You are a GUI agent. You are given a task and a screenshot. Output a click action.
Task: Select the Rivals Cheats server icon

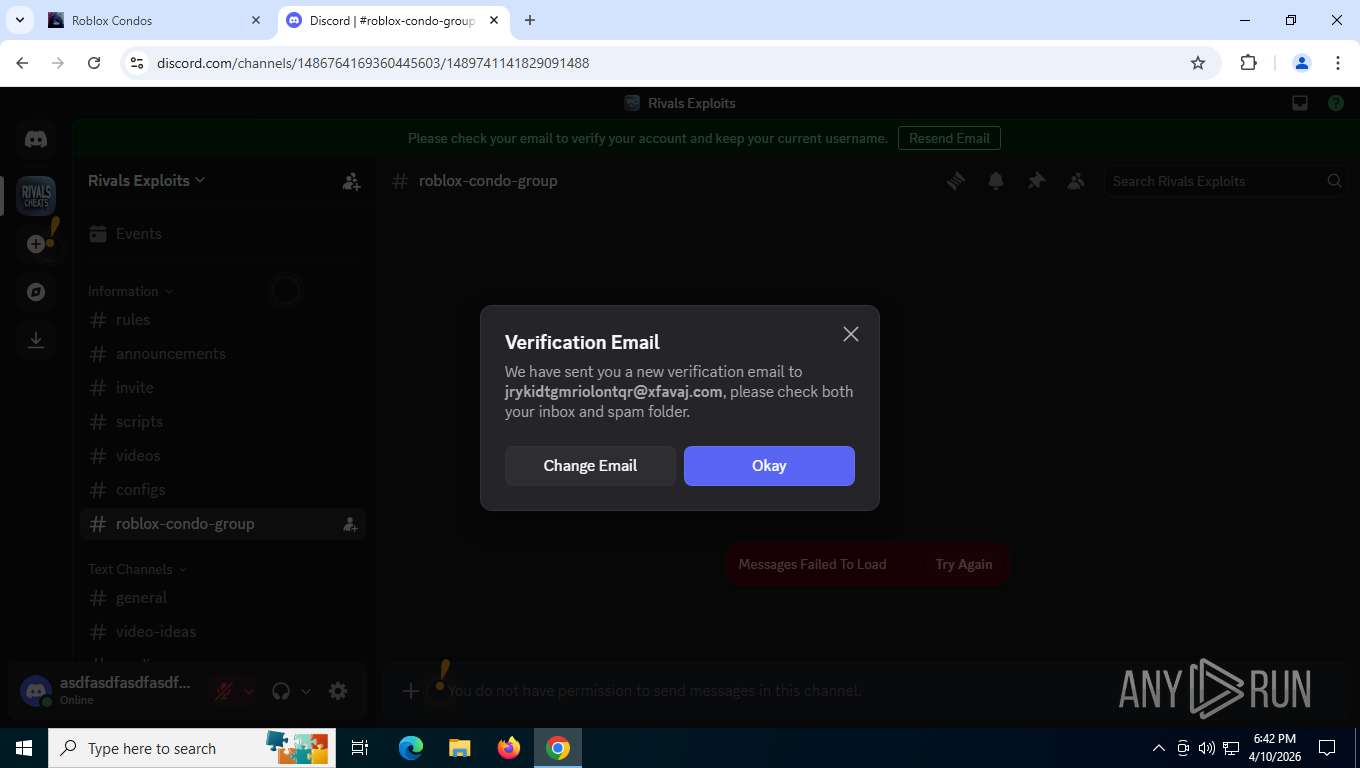tap(36, 195)
